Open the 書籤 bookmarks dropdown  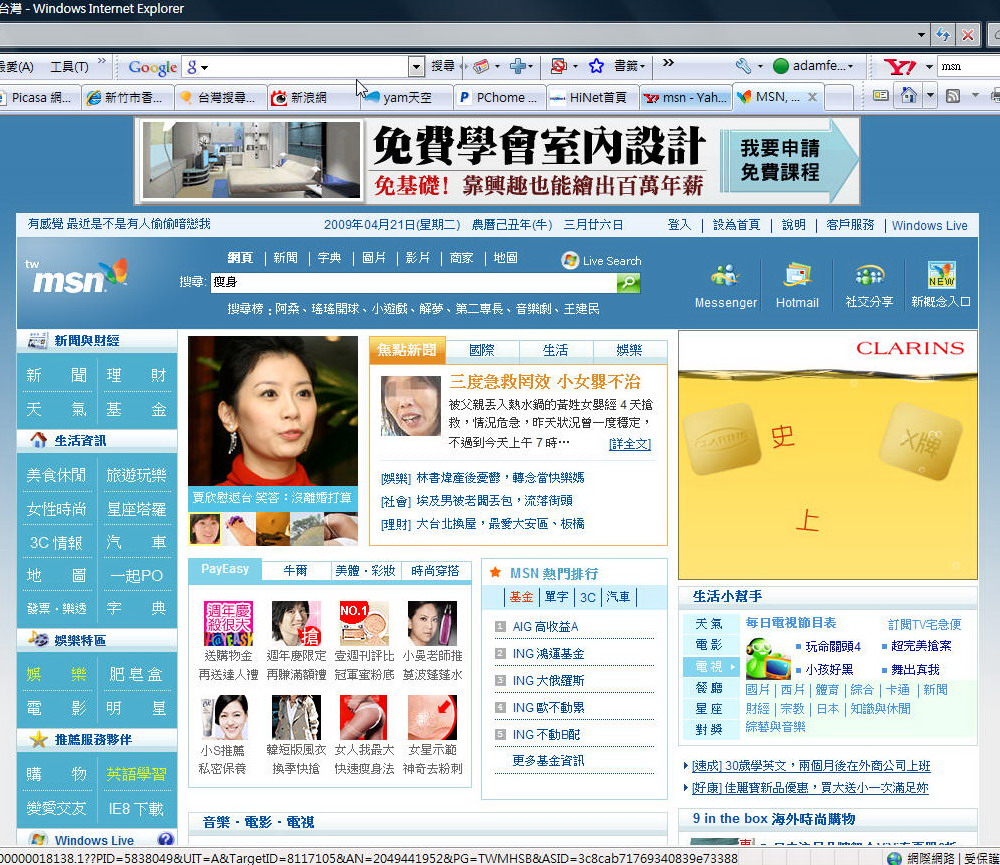[629, 66]
